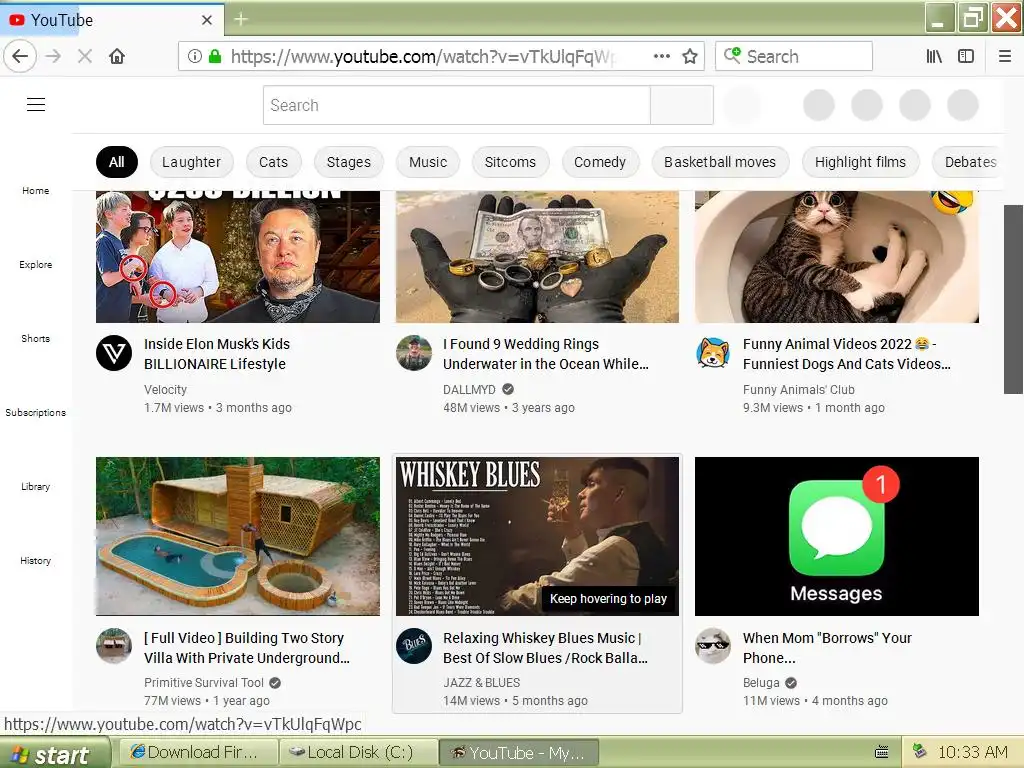Select the Music filter chip
This screenshot has height=768, width=1024.
coord(428,162)
